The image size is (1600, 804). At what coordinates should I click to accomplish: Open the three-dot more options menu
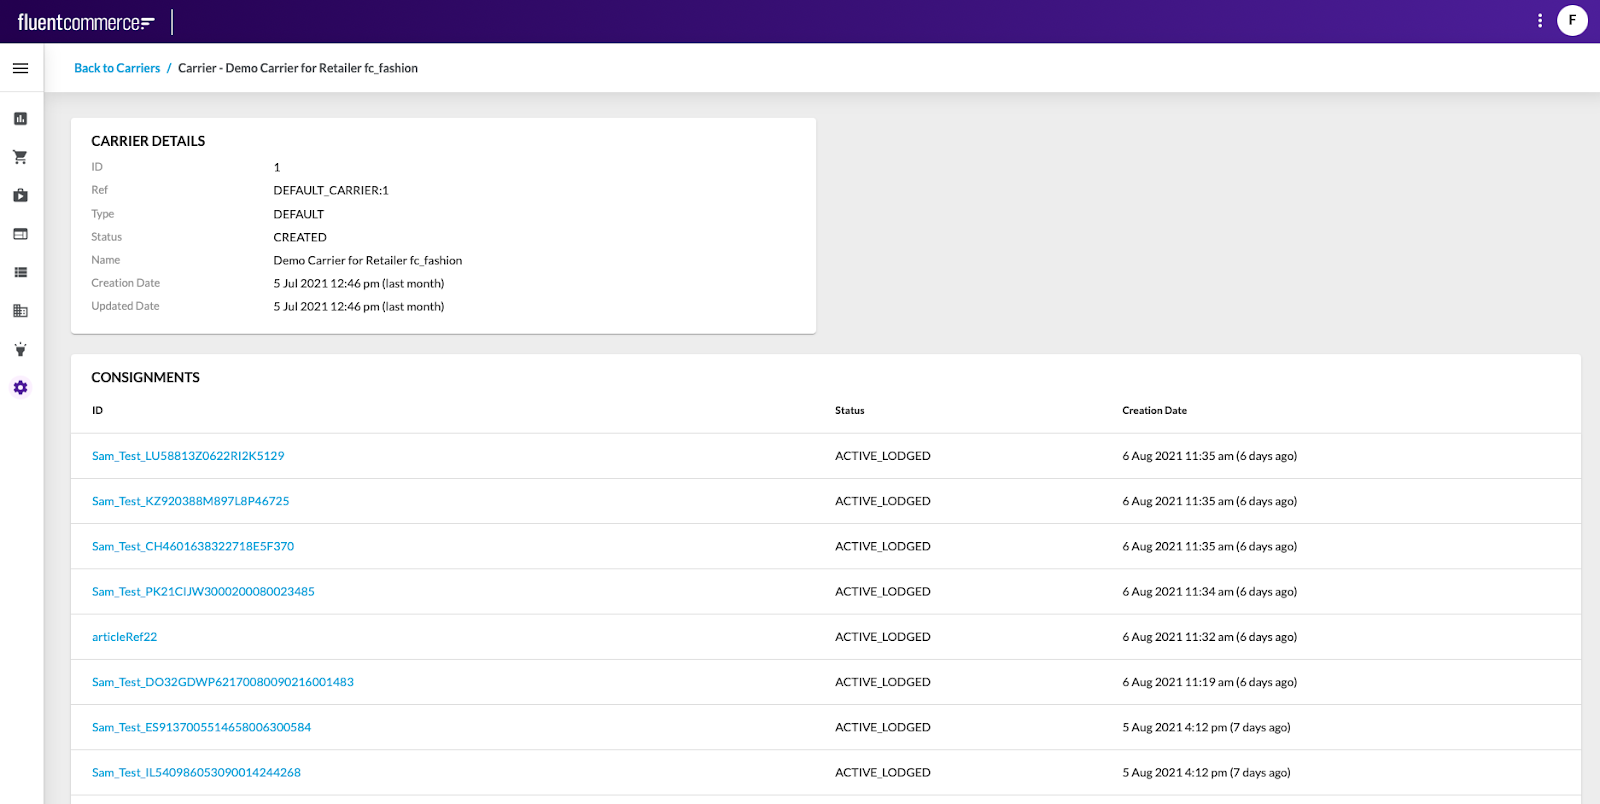click(1539, 21)
